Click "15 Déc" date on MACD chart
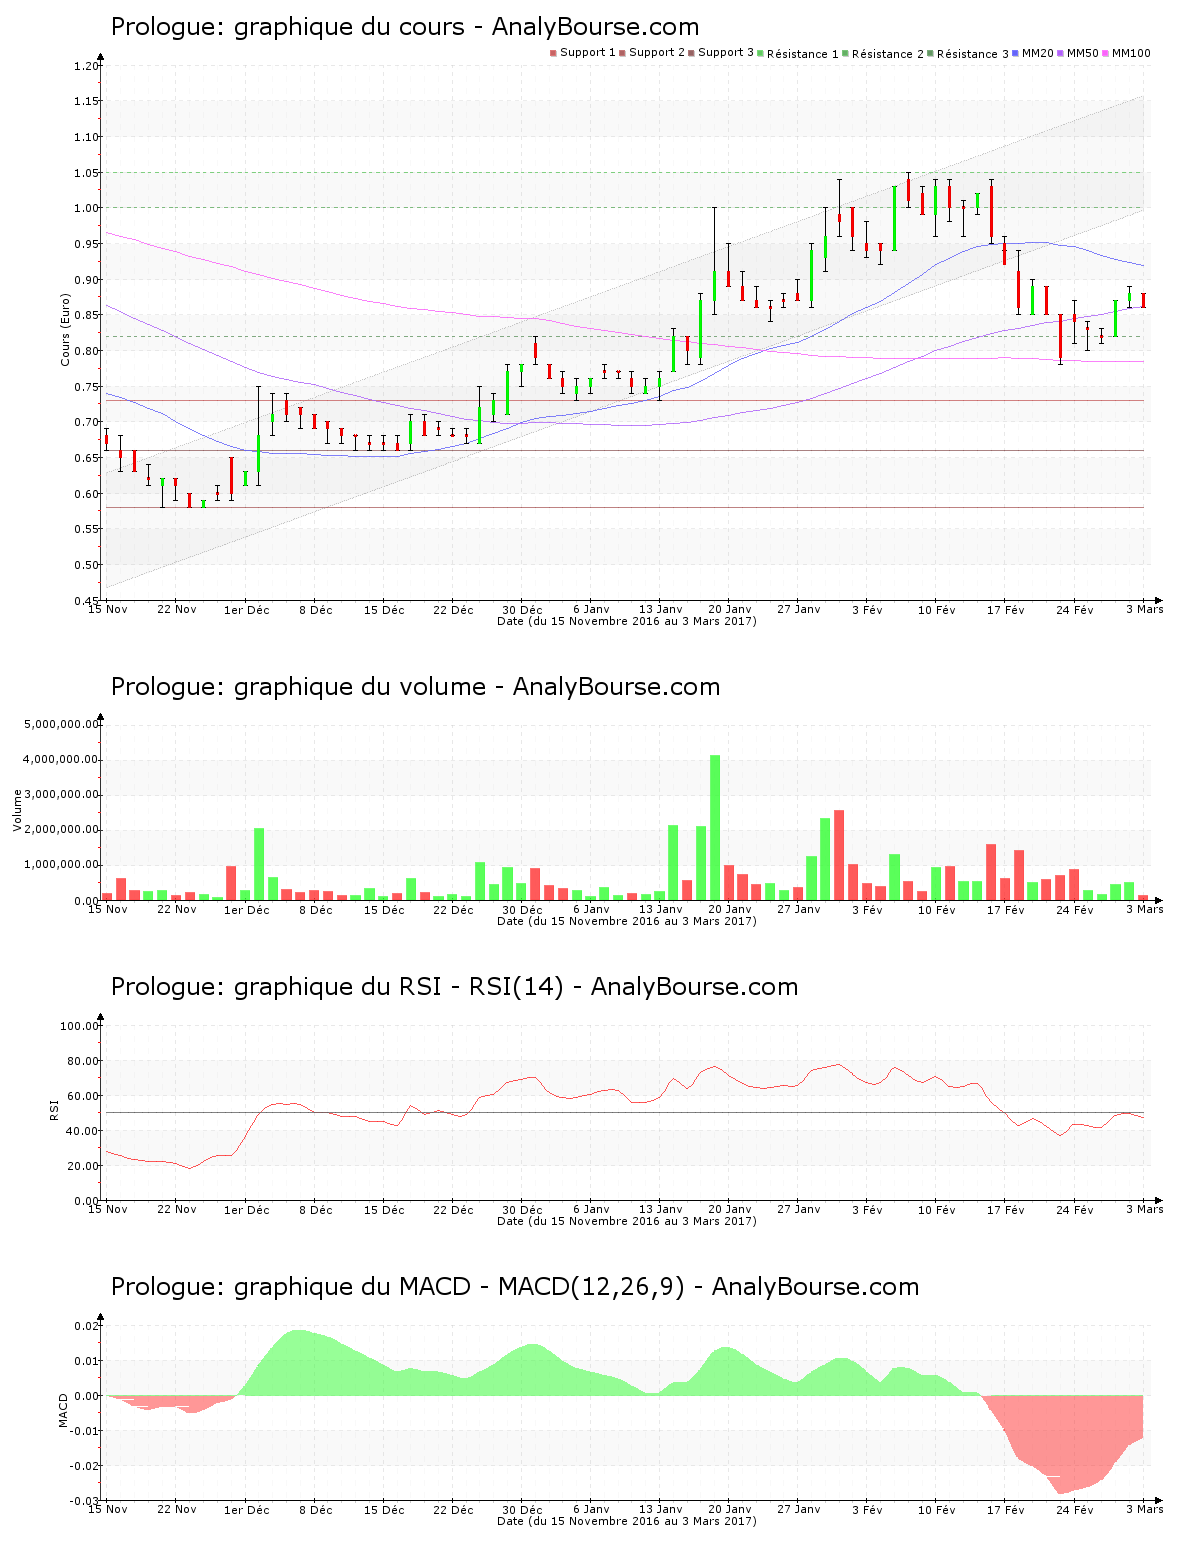1200x1550 pixels. [x=384, y=1510]
